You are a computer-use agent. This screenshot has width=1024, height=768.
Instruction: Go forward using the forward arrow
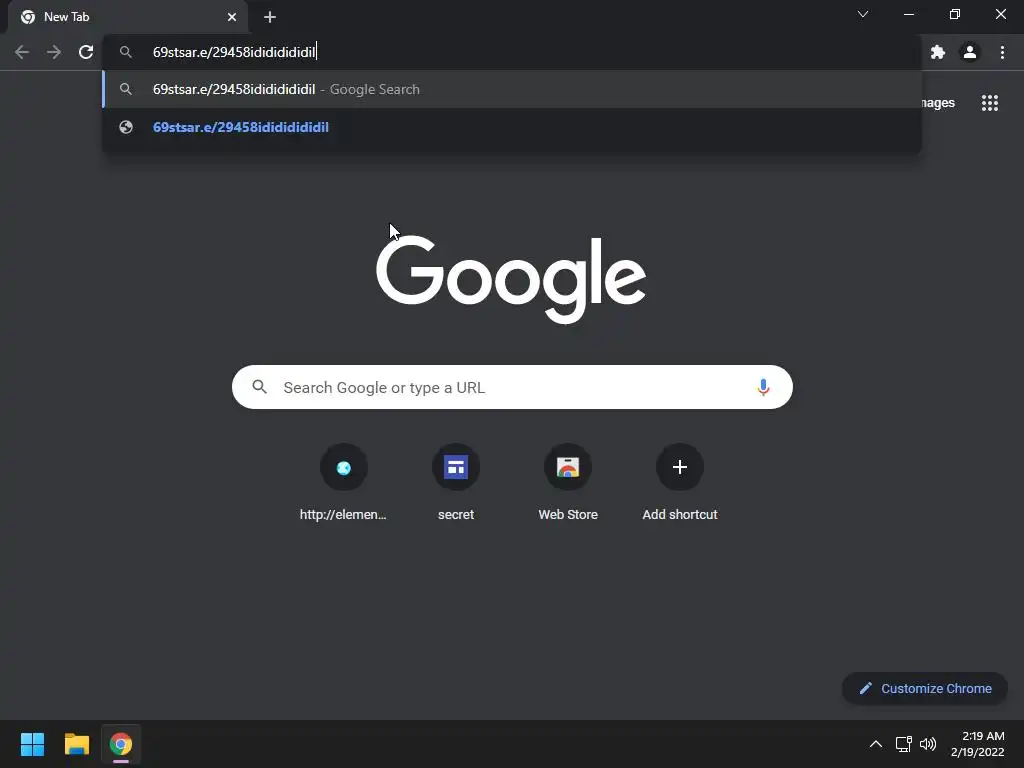54,52
